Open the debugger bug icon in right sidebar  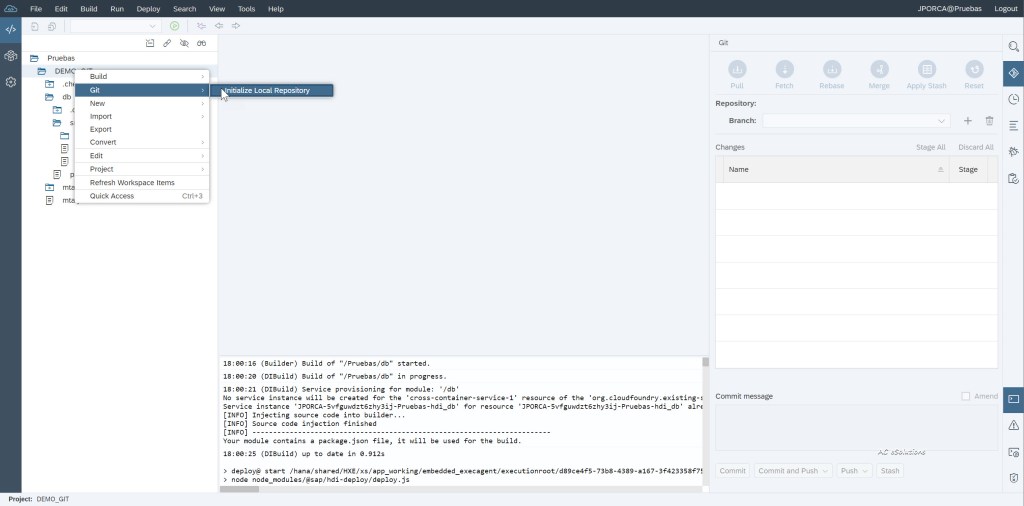1013,152
